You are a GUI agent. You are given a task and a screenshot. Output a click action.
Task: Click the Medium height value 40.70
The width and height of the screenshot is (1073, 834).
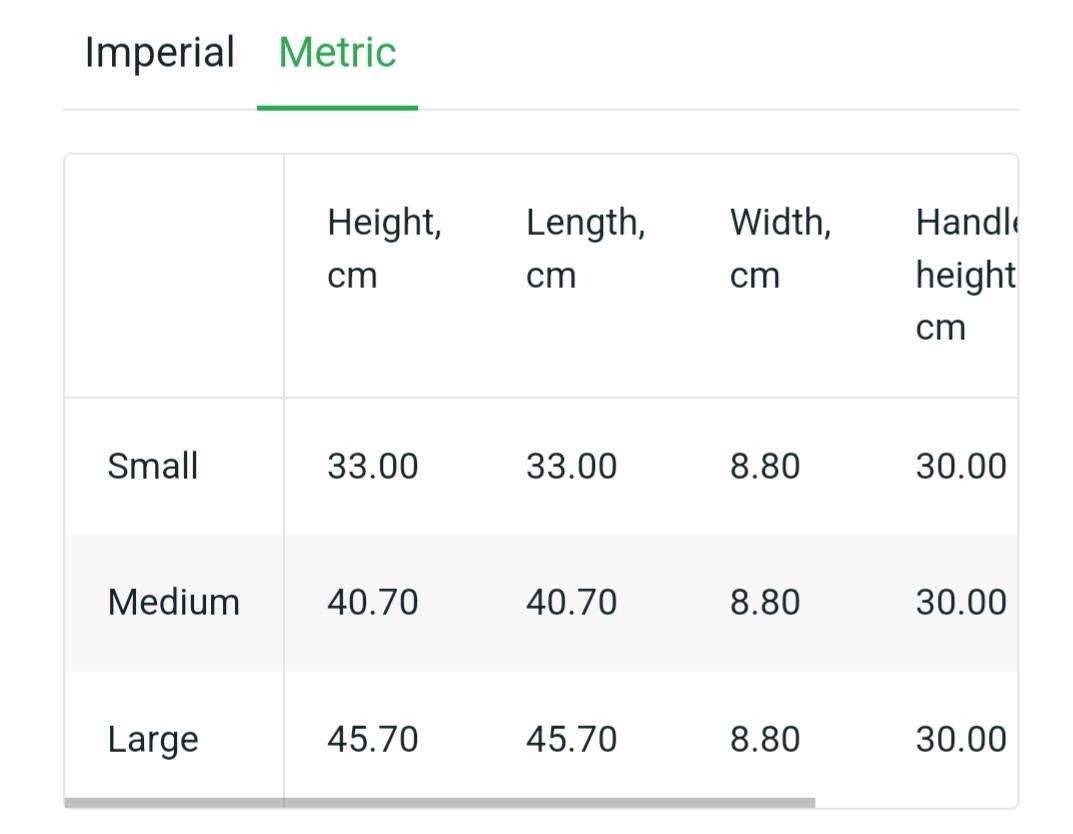pyautogui.click(x=373, y=602)
